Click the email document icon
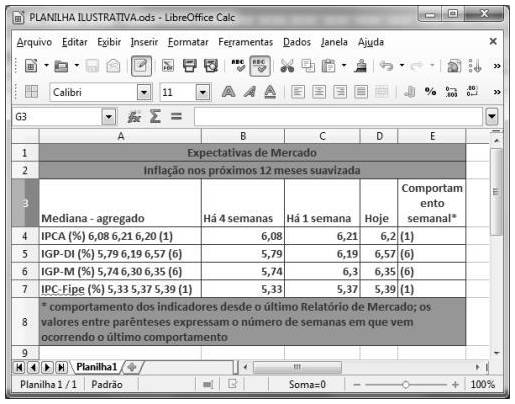515x404 pixels. coord(113,66)
